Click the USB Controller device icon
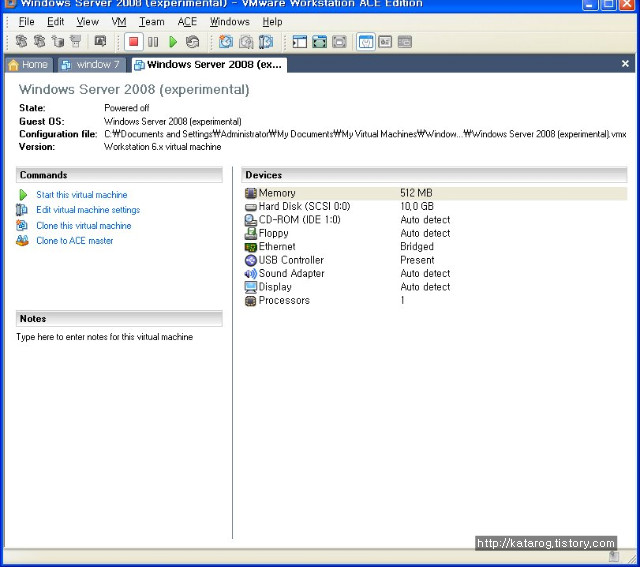The height and width of the screenshot is (567, 640). 251,260
